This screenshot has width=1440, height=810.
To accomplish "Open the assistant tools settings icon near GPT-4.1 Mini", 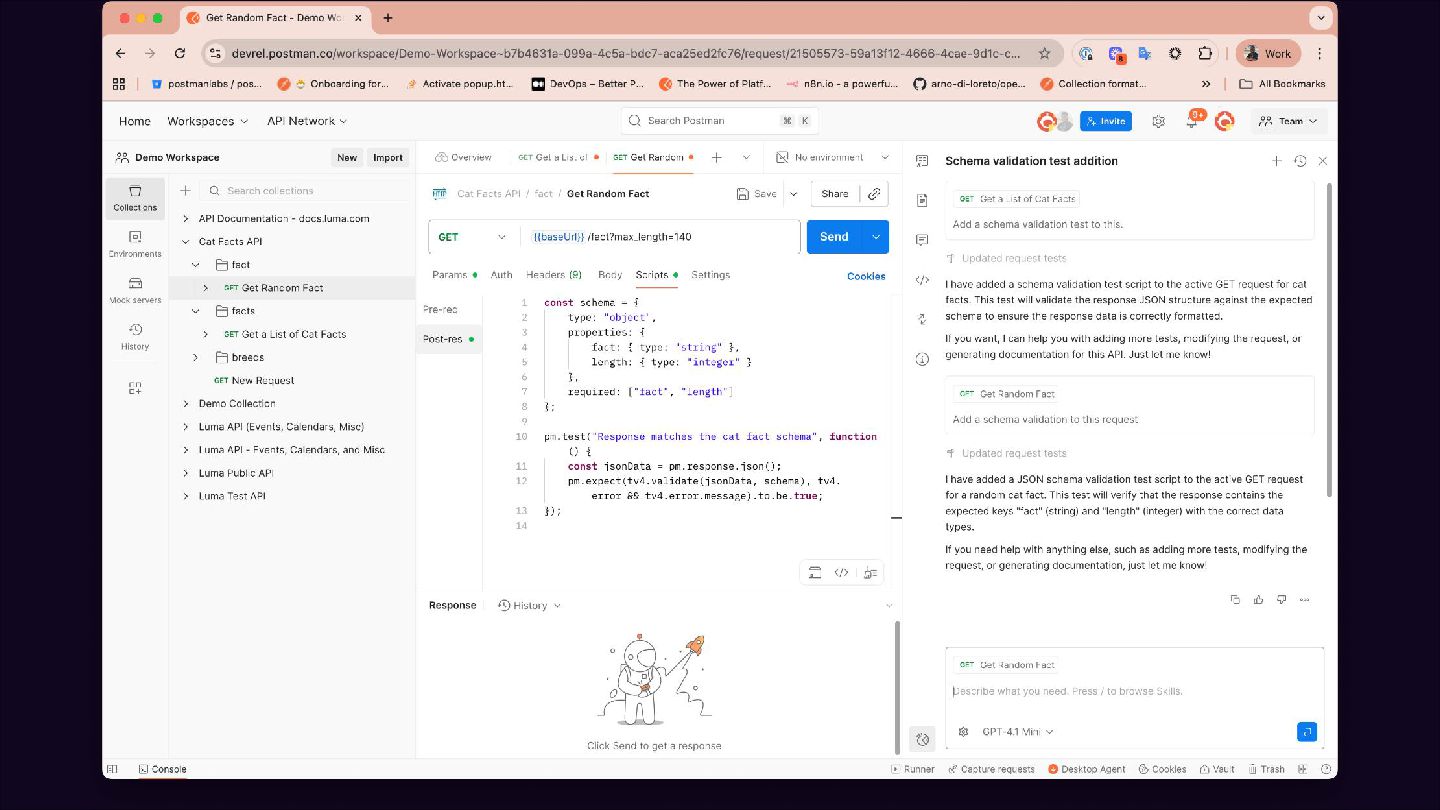I will 963,732.
